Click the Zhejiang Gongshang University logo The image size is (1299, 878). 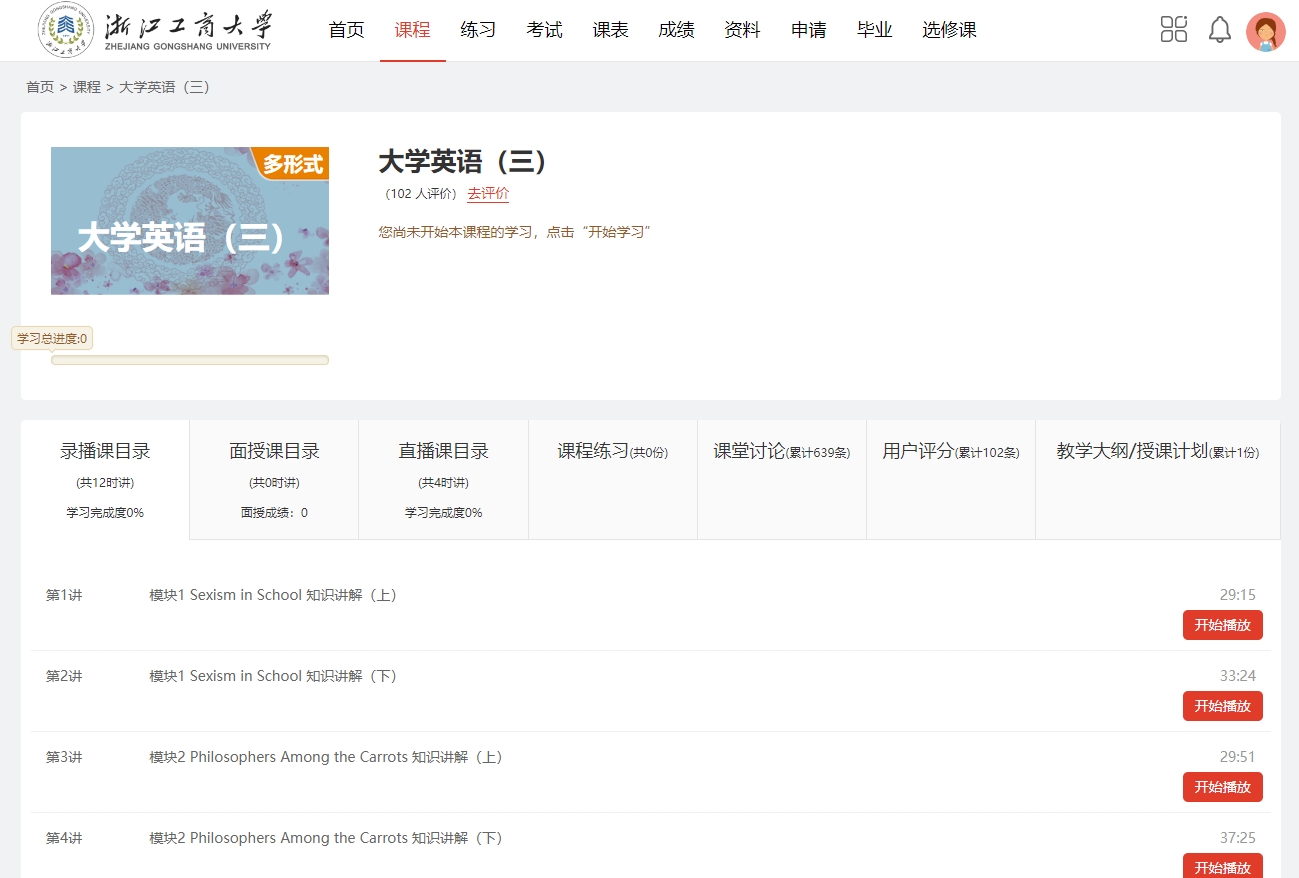(x=156, y=30)
